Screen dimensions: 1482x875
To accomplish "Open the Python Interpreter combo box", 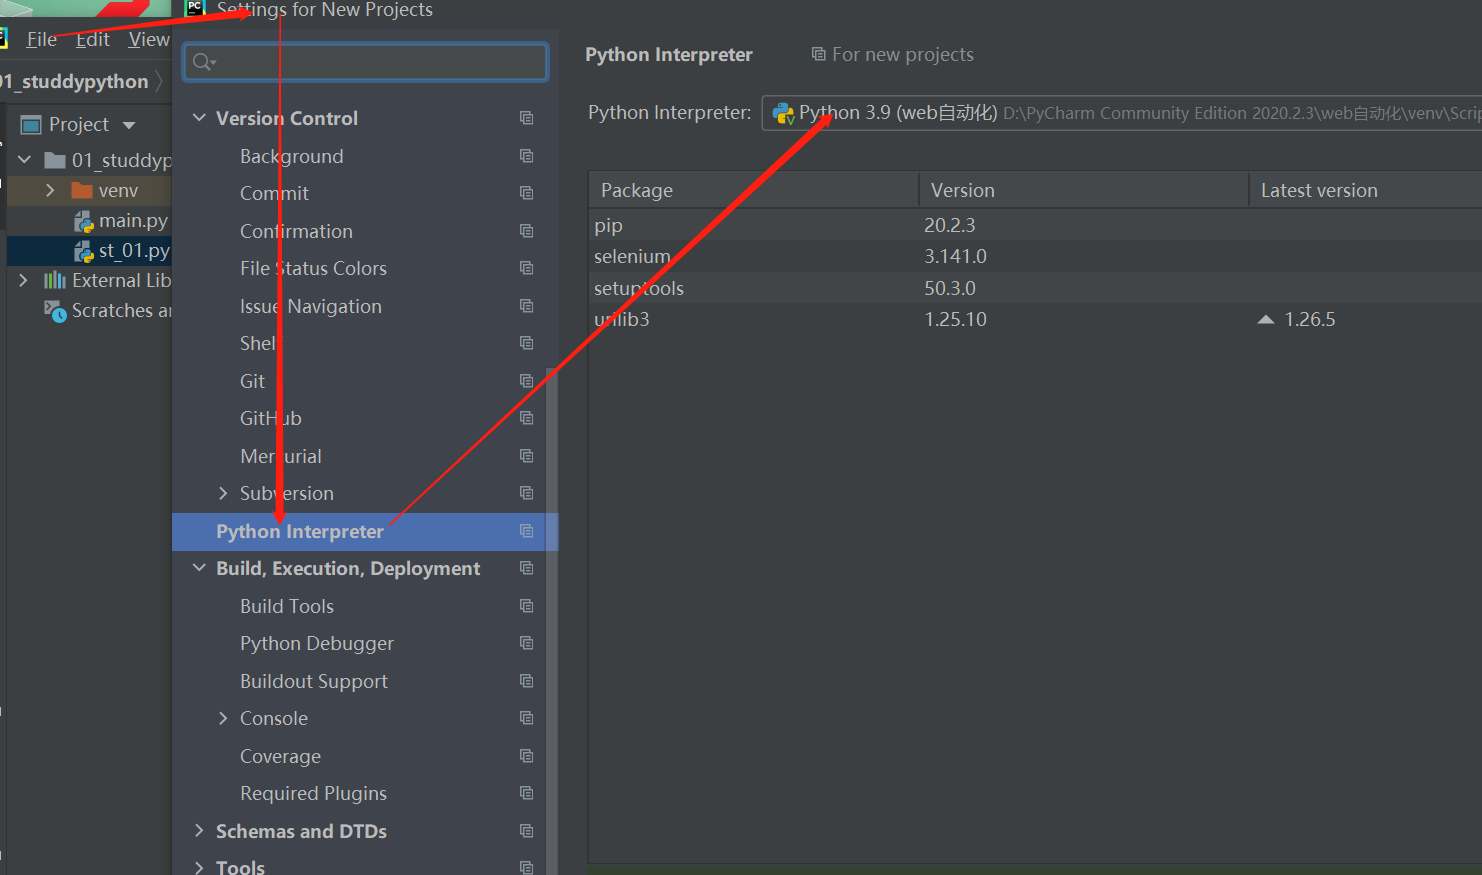I will pos(1121,113).
